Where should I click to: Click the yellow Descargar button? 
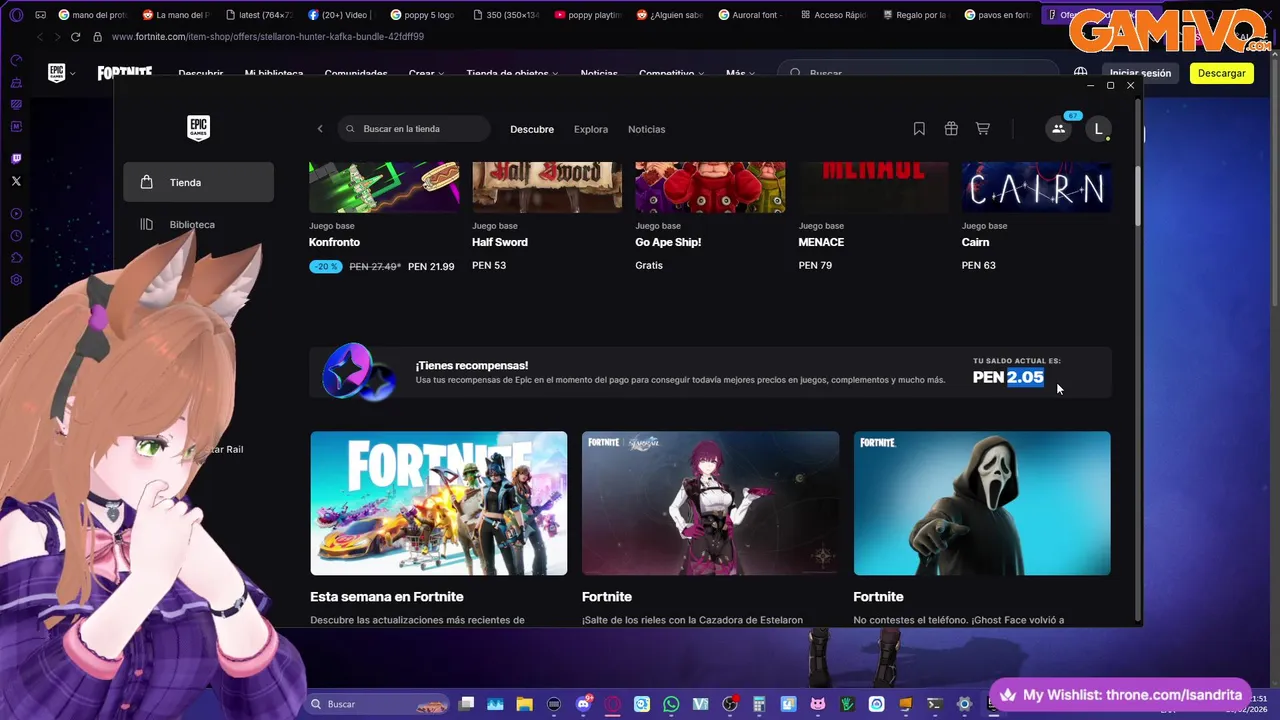[x=1221, y=73]
